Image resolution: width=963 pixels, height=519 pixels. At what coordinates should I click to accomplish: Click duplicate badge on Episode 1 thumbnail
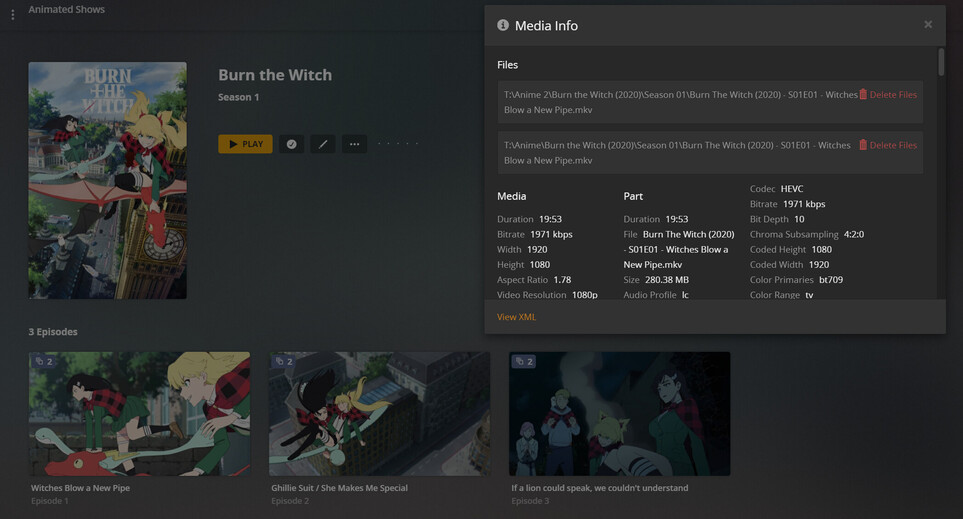point(44,362)
